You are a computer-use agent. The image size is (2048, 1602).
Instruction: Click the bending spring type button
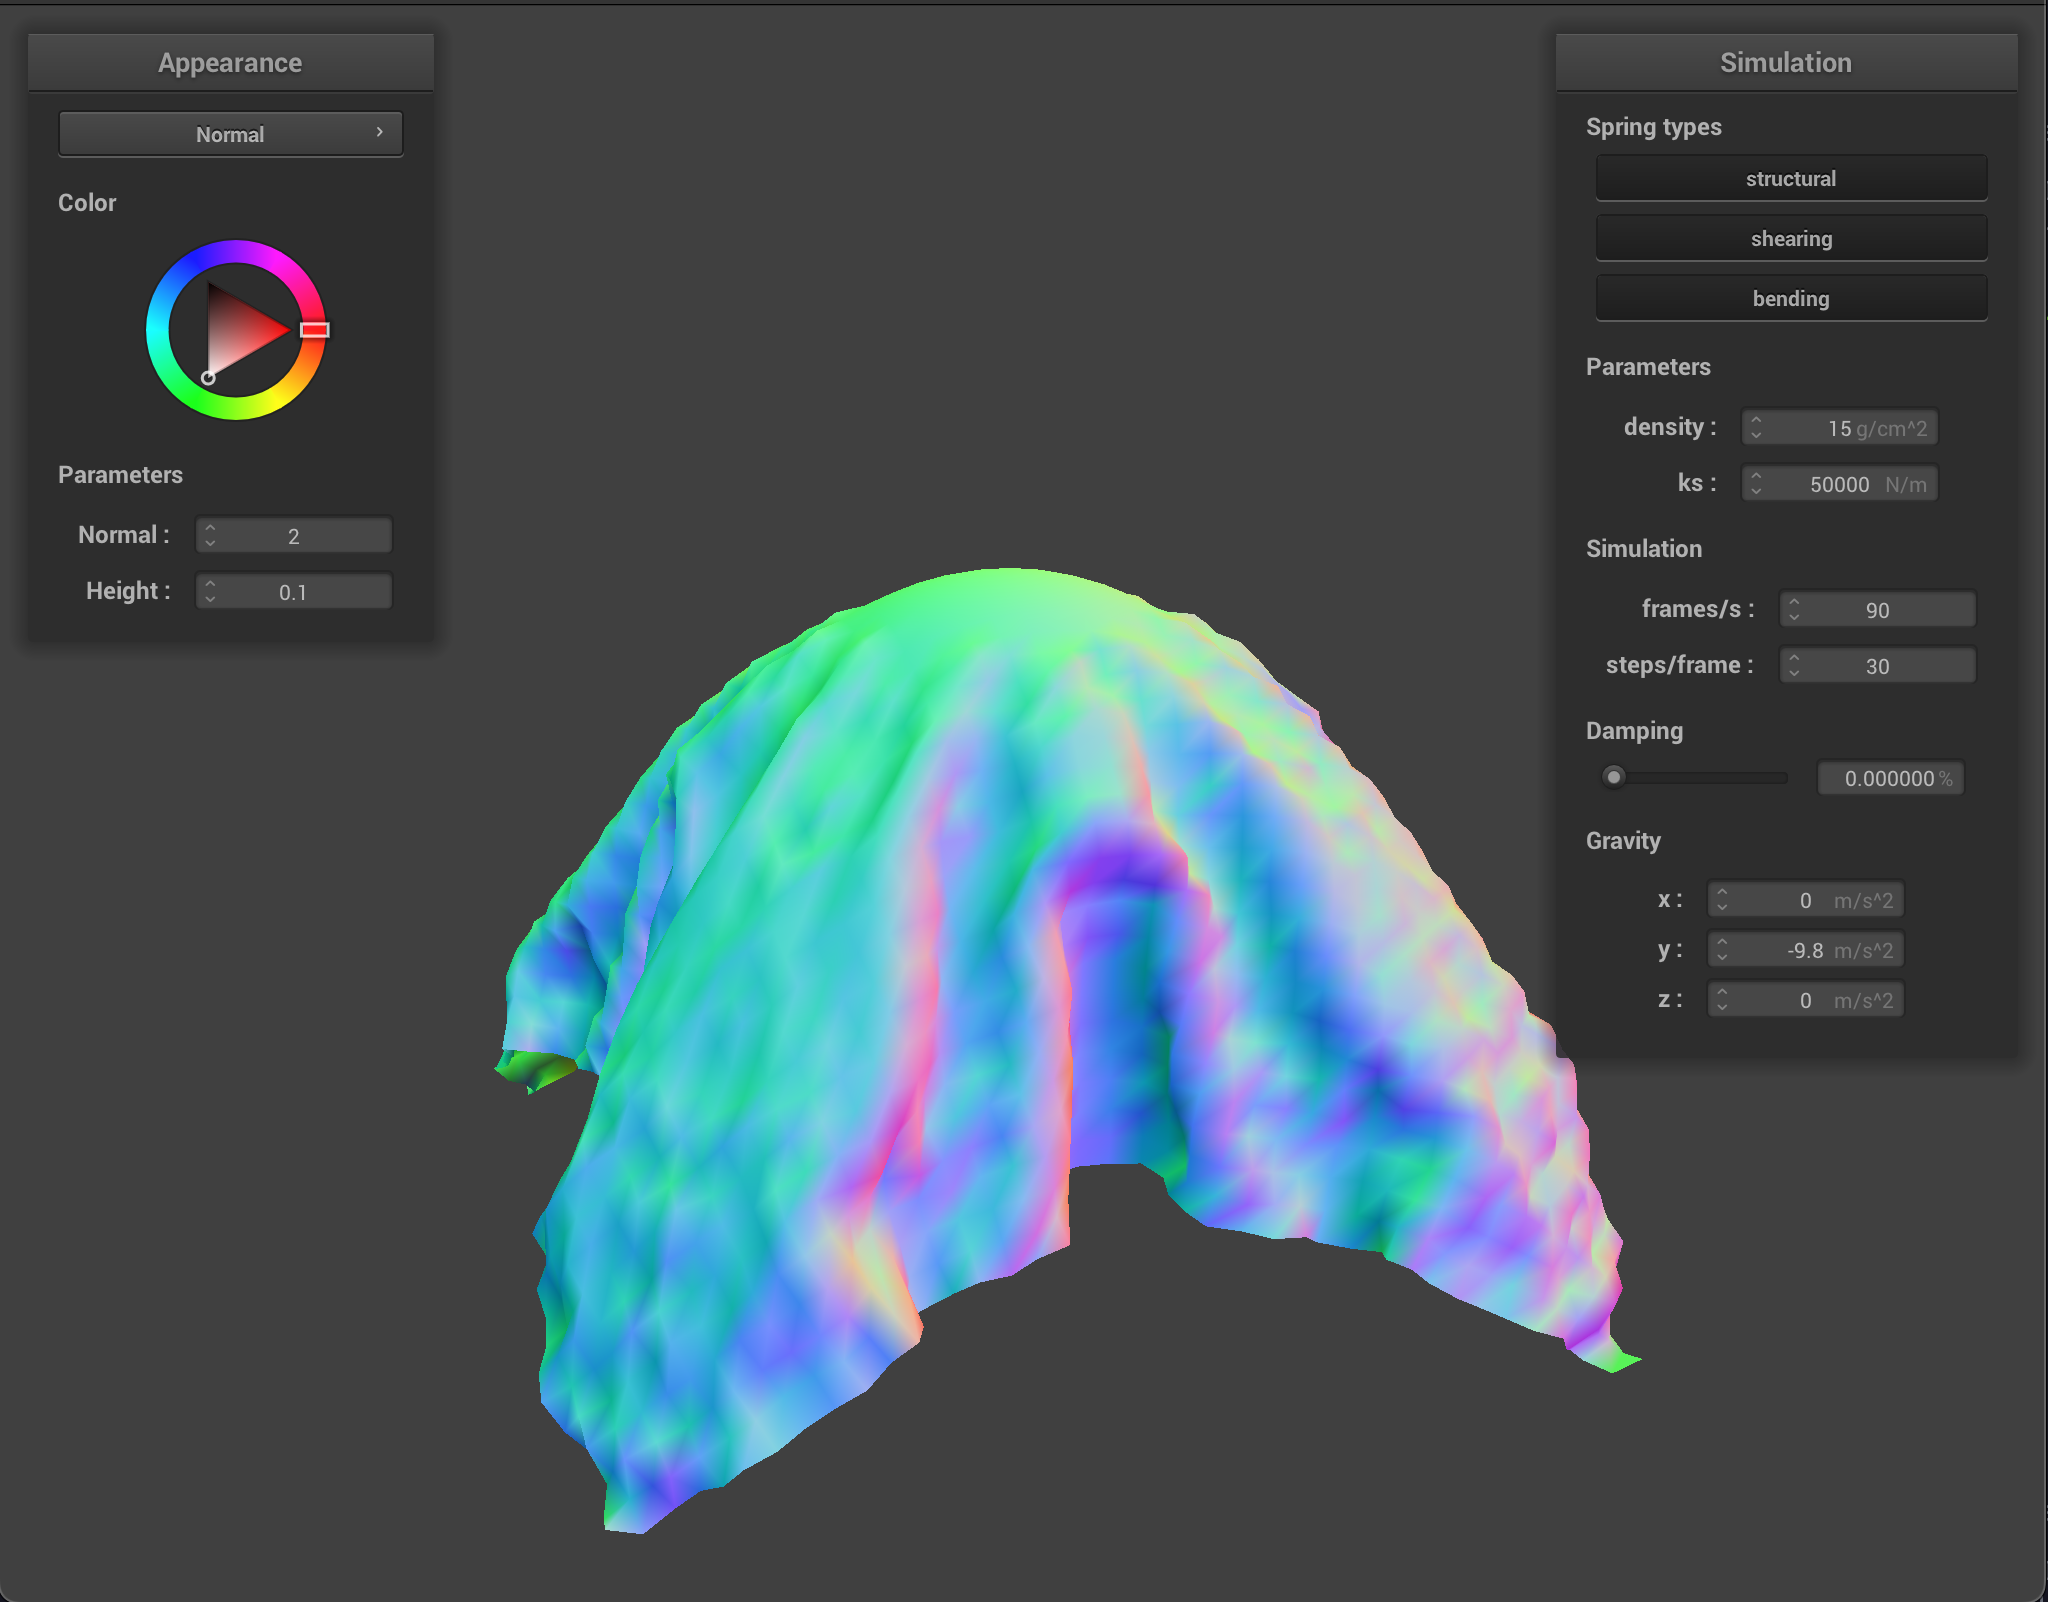click(1790, 298)
